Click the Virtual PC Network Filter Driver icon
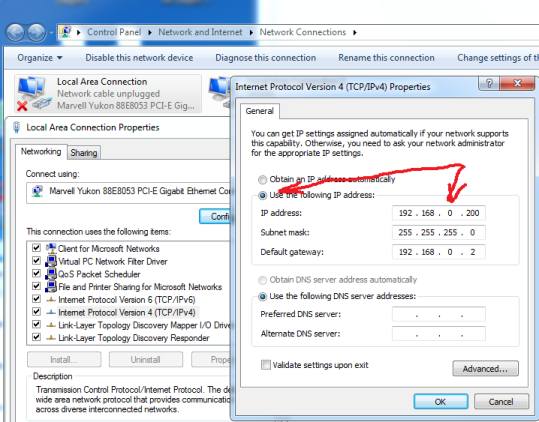This screenshot has width=539, height=422. point(51,261)
